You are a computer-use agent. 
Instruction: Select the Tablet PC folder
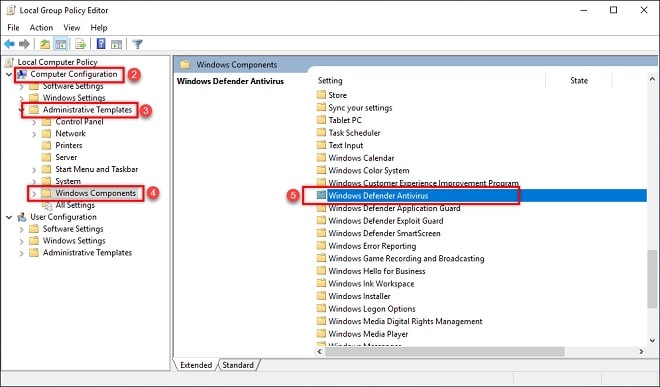tap(345, 120)
